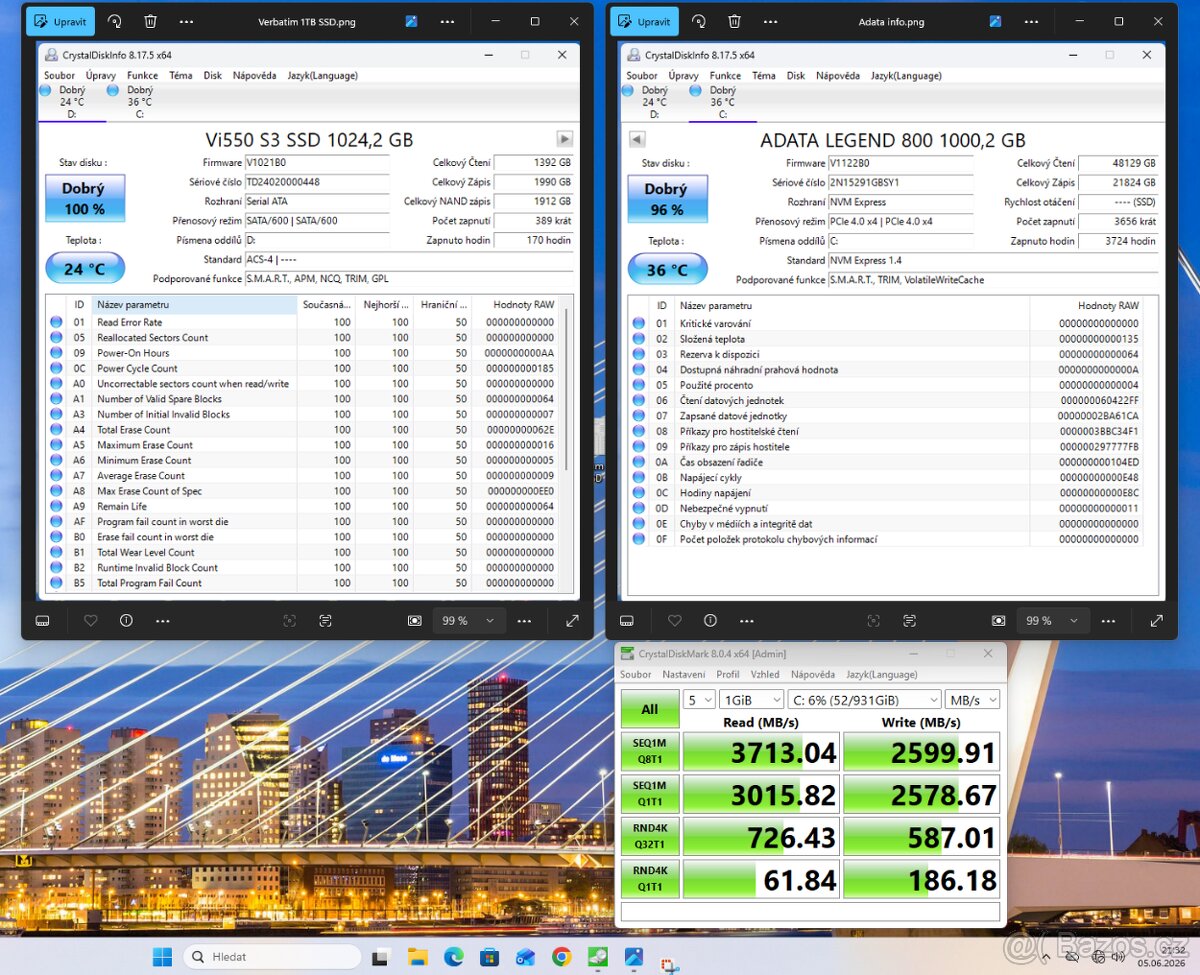Image resolution: width=1200 pixels, height=975 pixels.
Task: Open Task View from the taskbar
Action: coord(380,957)
